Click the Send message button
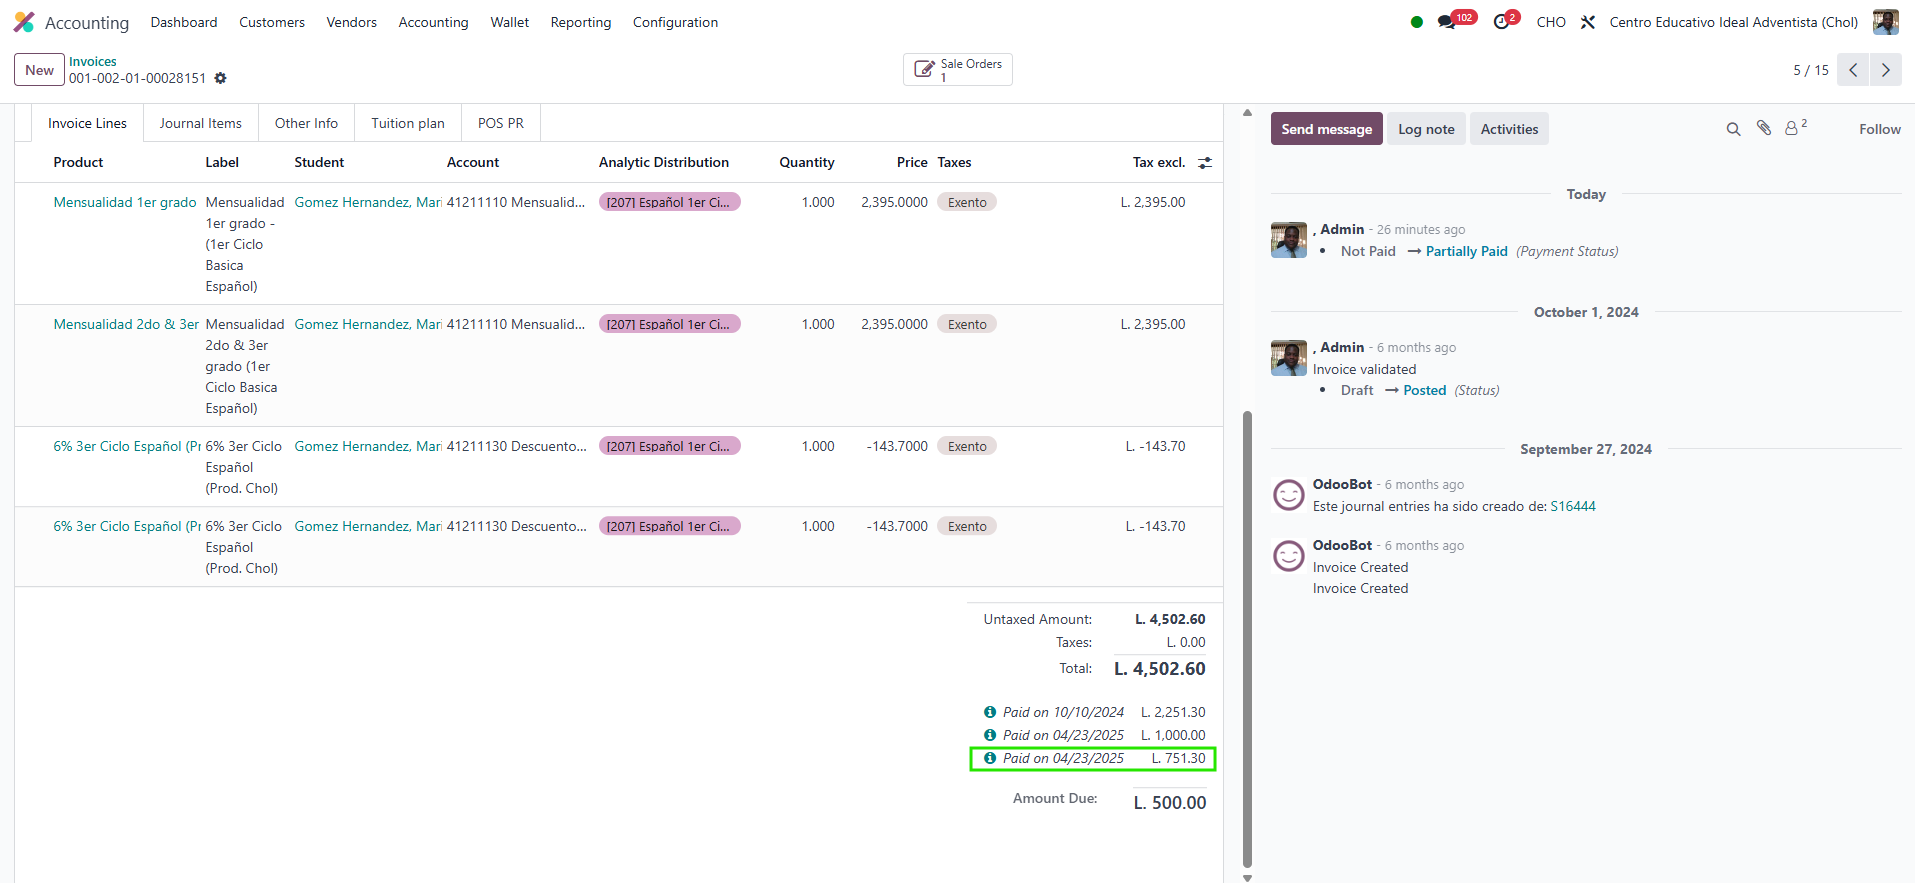 pyautogui.click(x=1326, y=129)
